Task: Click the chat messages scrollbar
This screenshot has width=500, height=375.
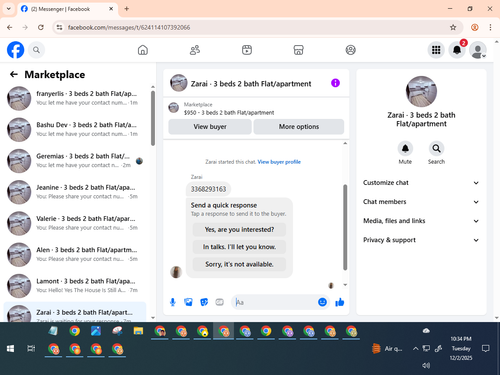Action: coord(345,227)
